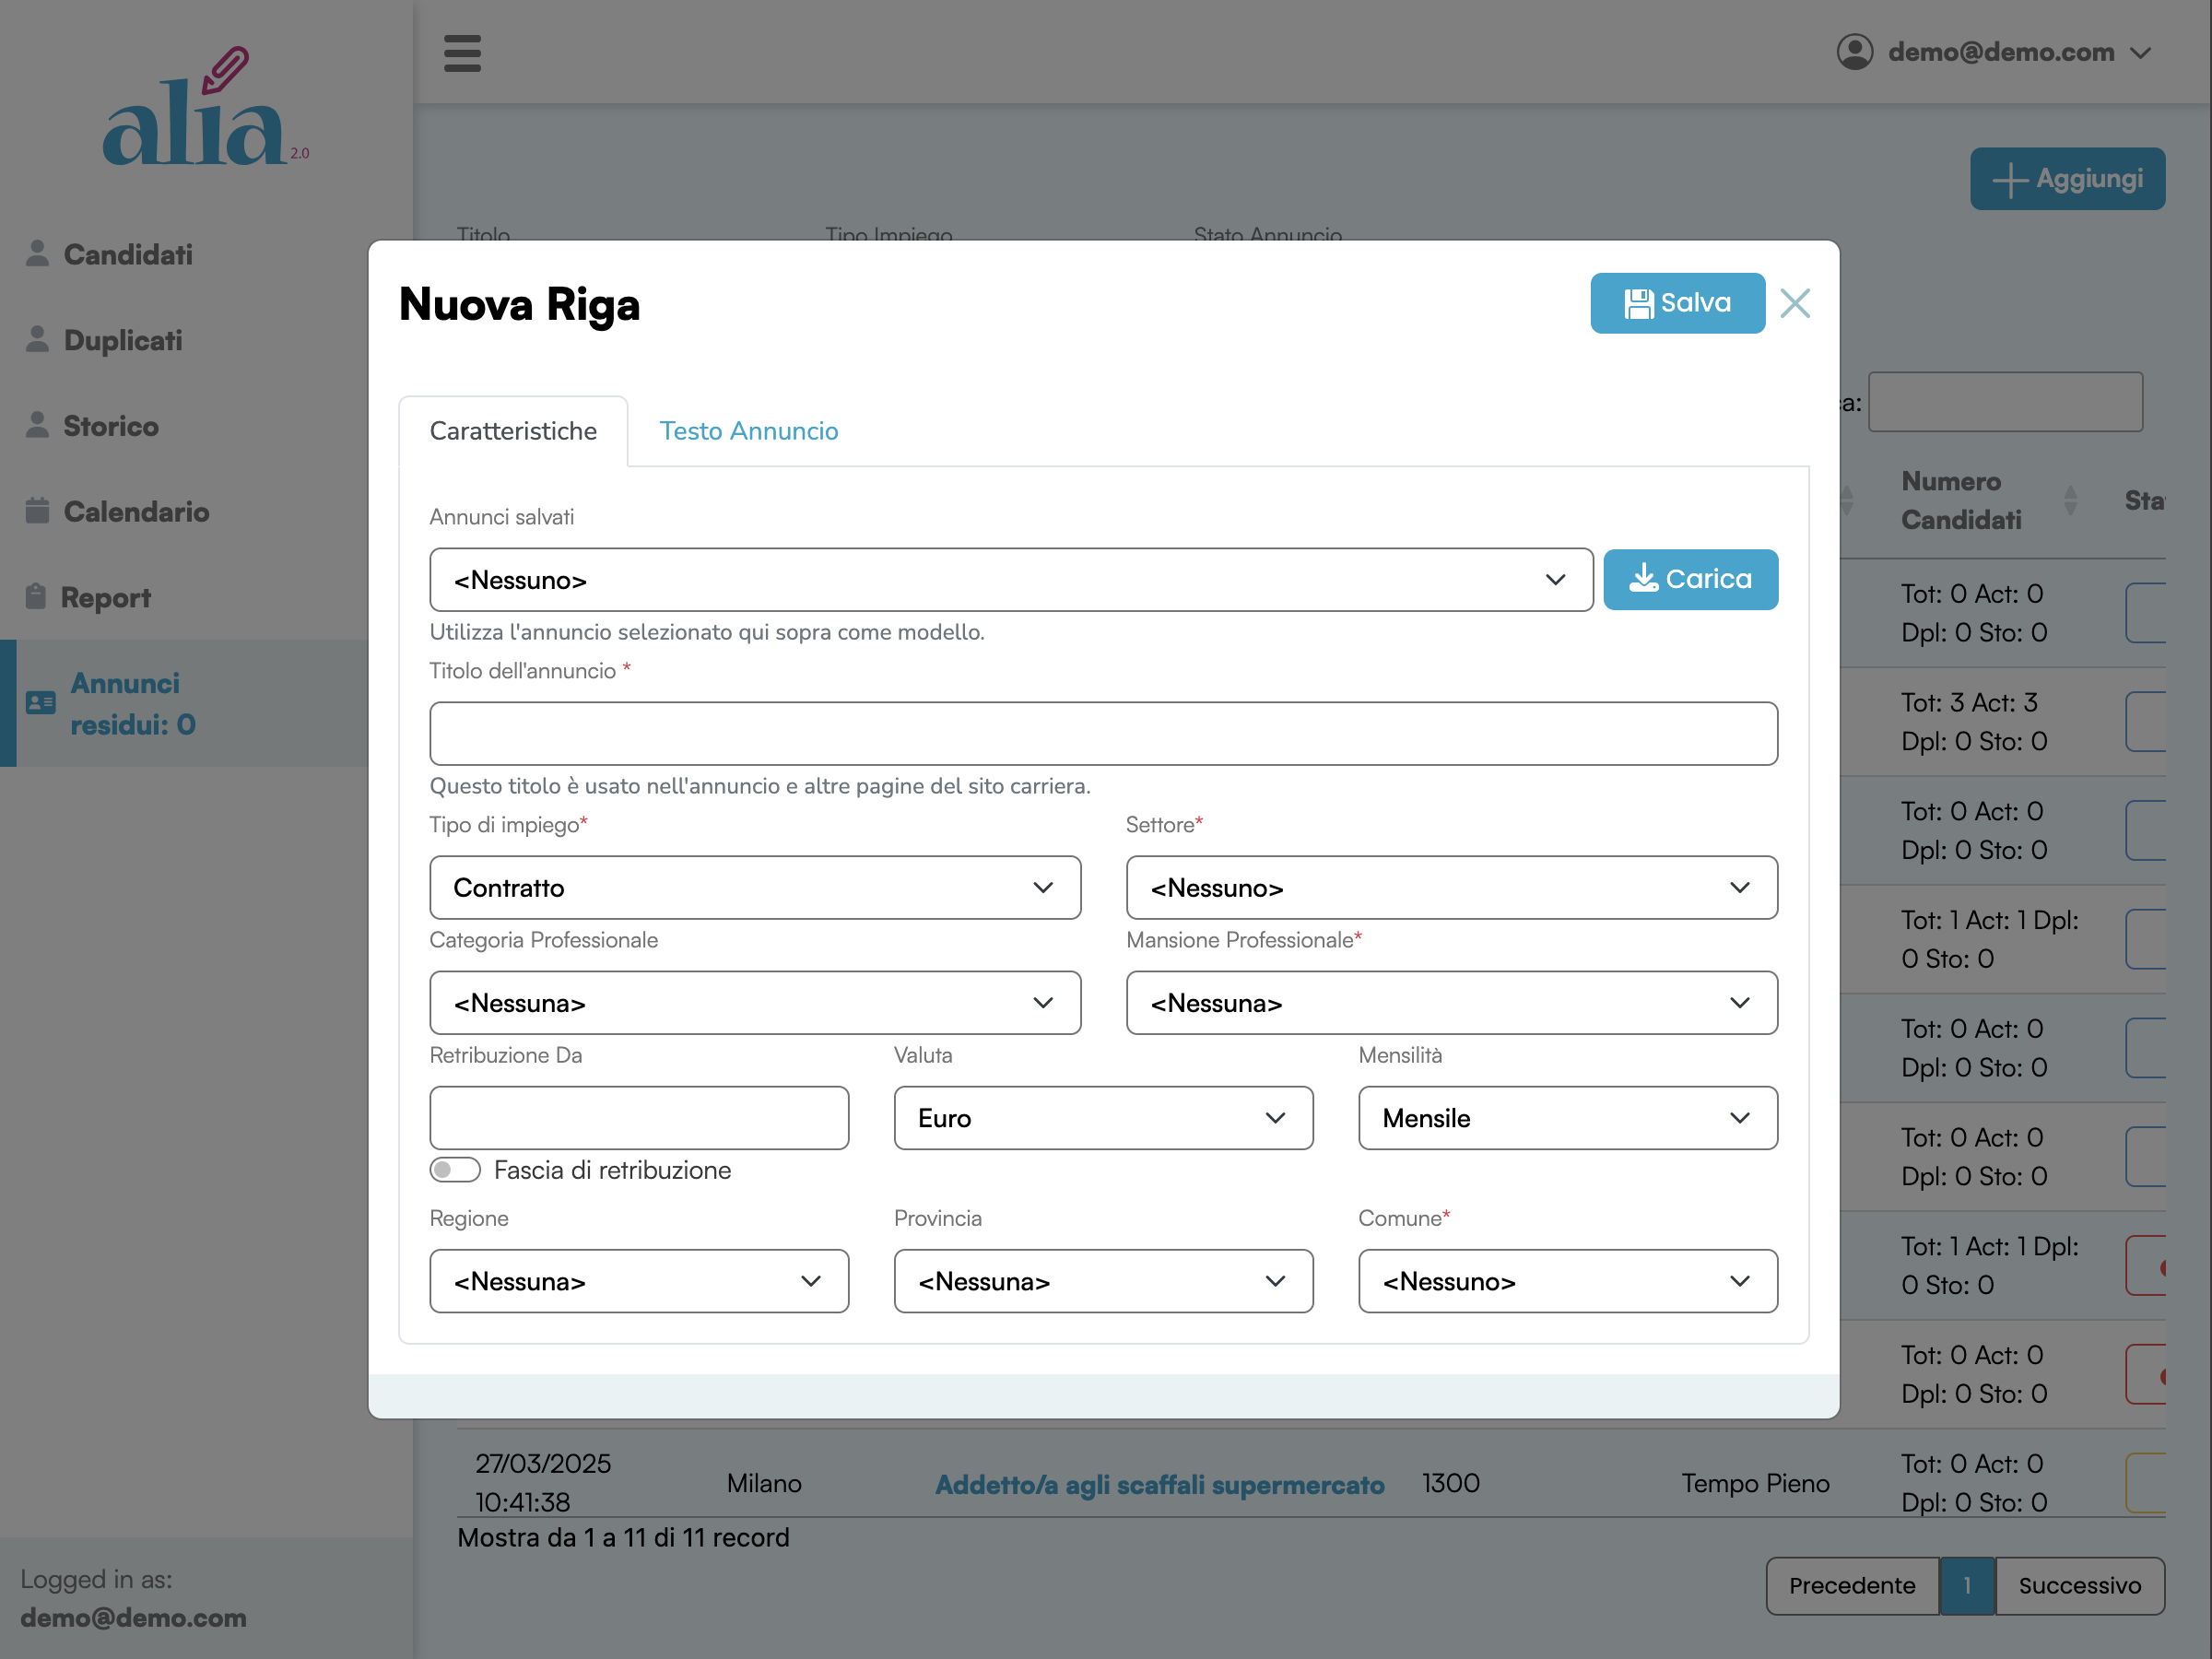Click the Report clipboard icon
The image size is (2212, 1659).
36,596
